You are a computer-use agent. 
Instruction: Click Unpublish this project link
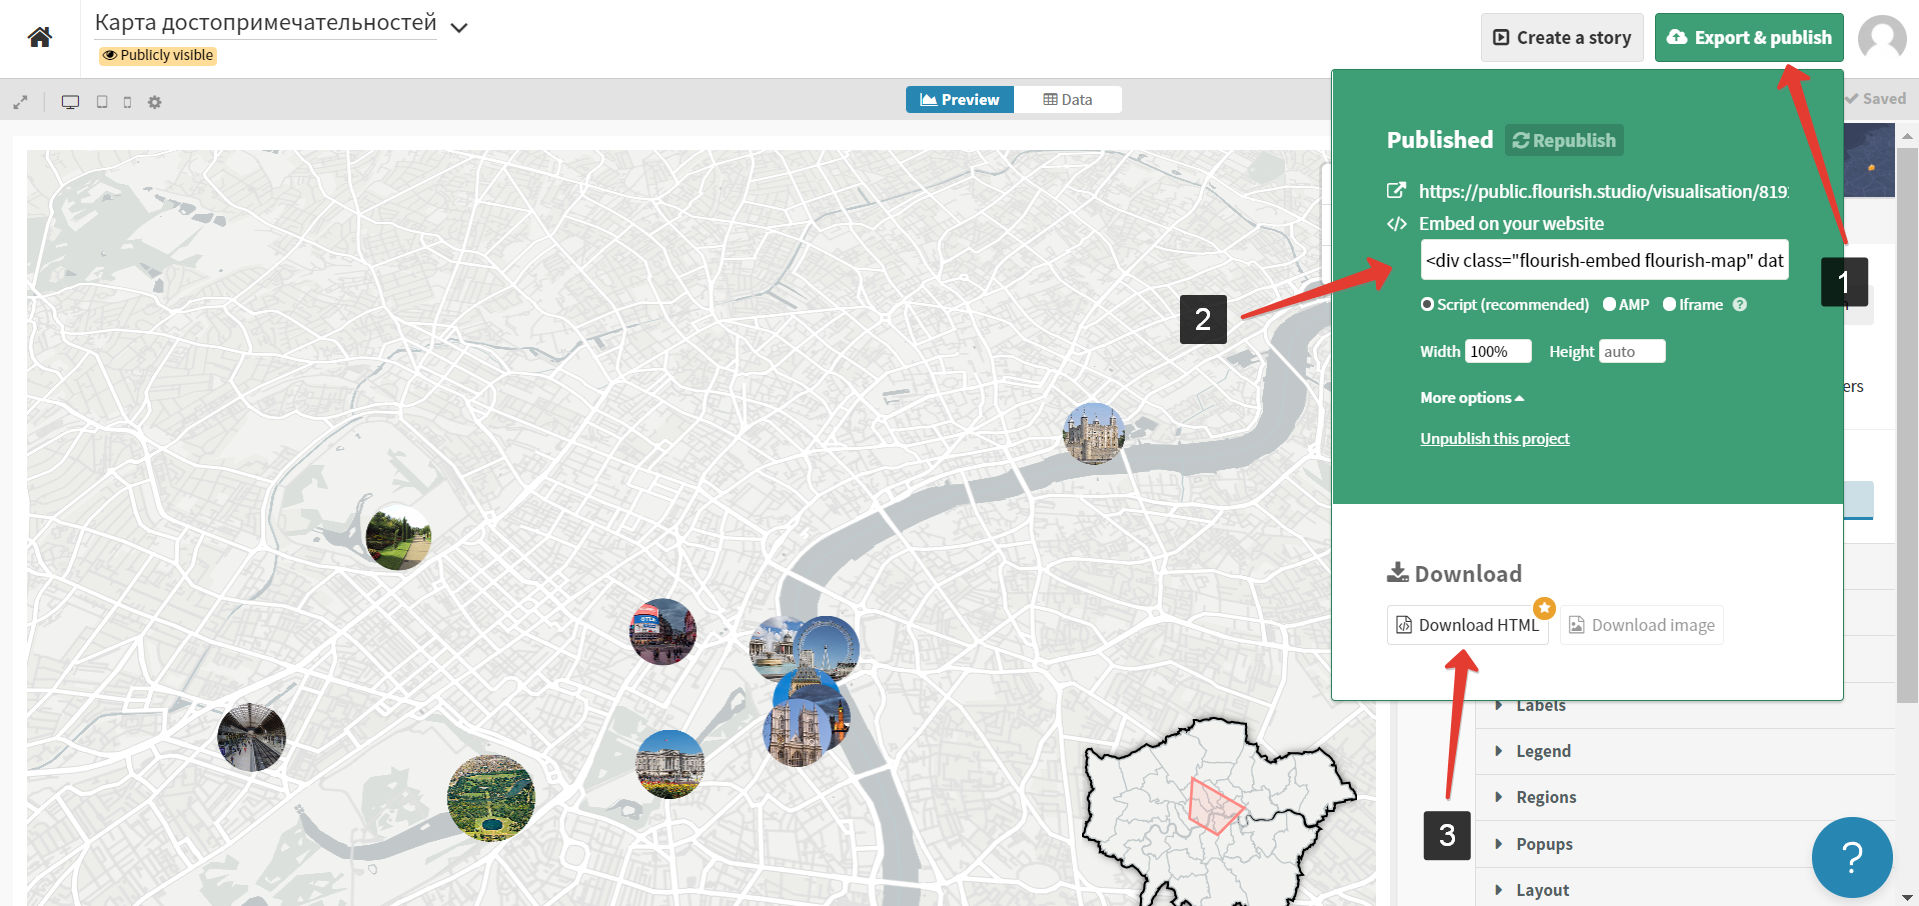[1494, 439]
